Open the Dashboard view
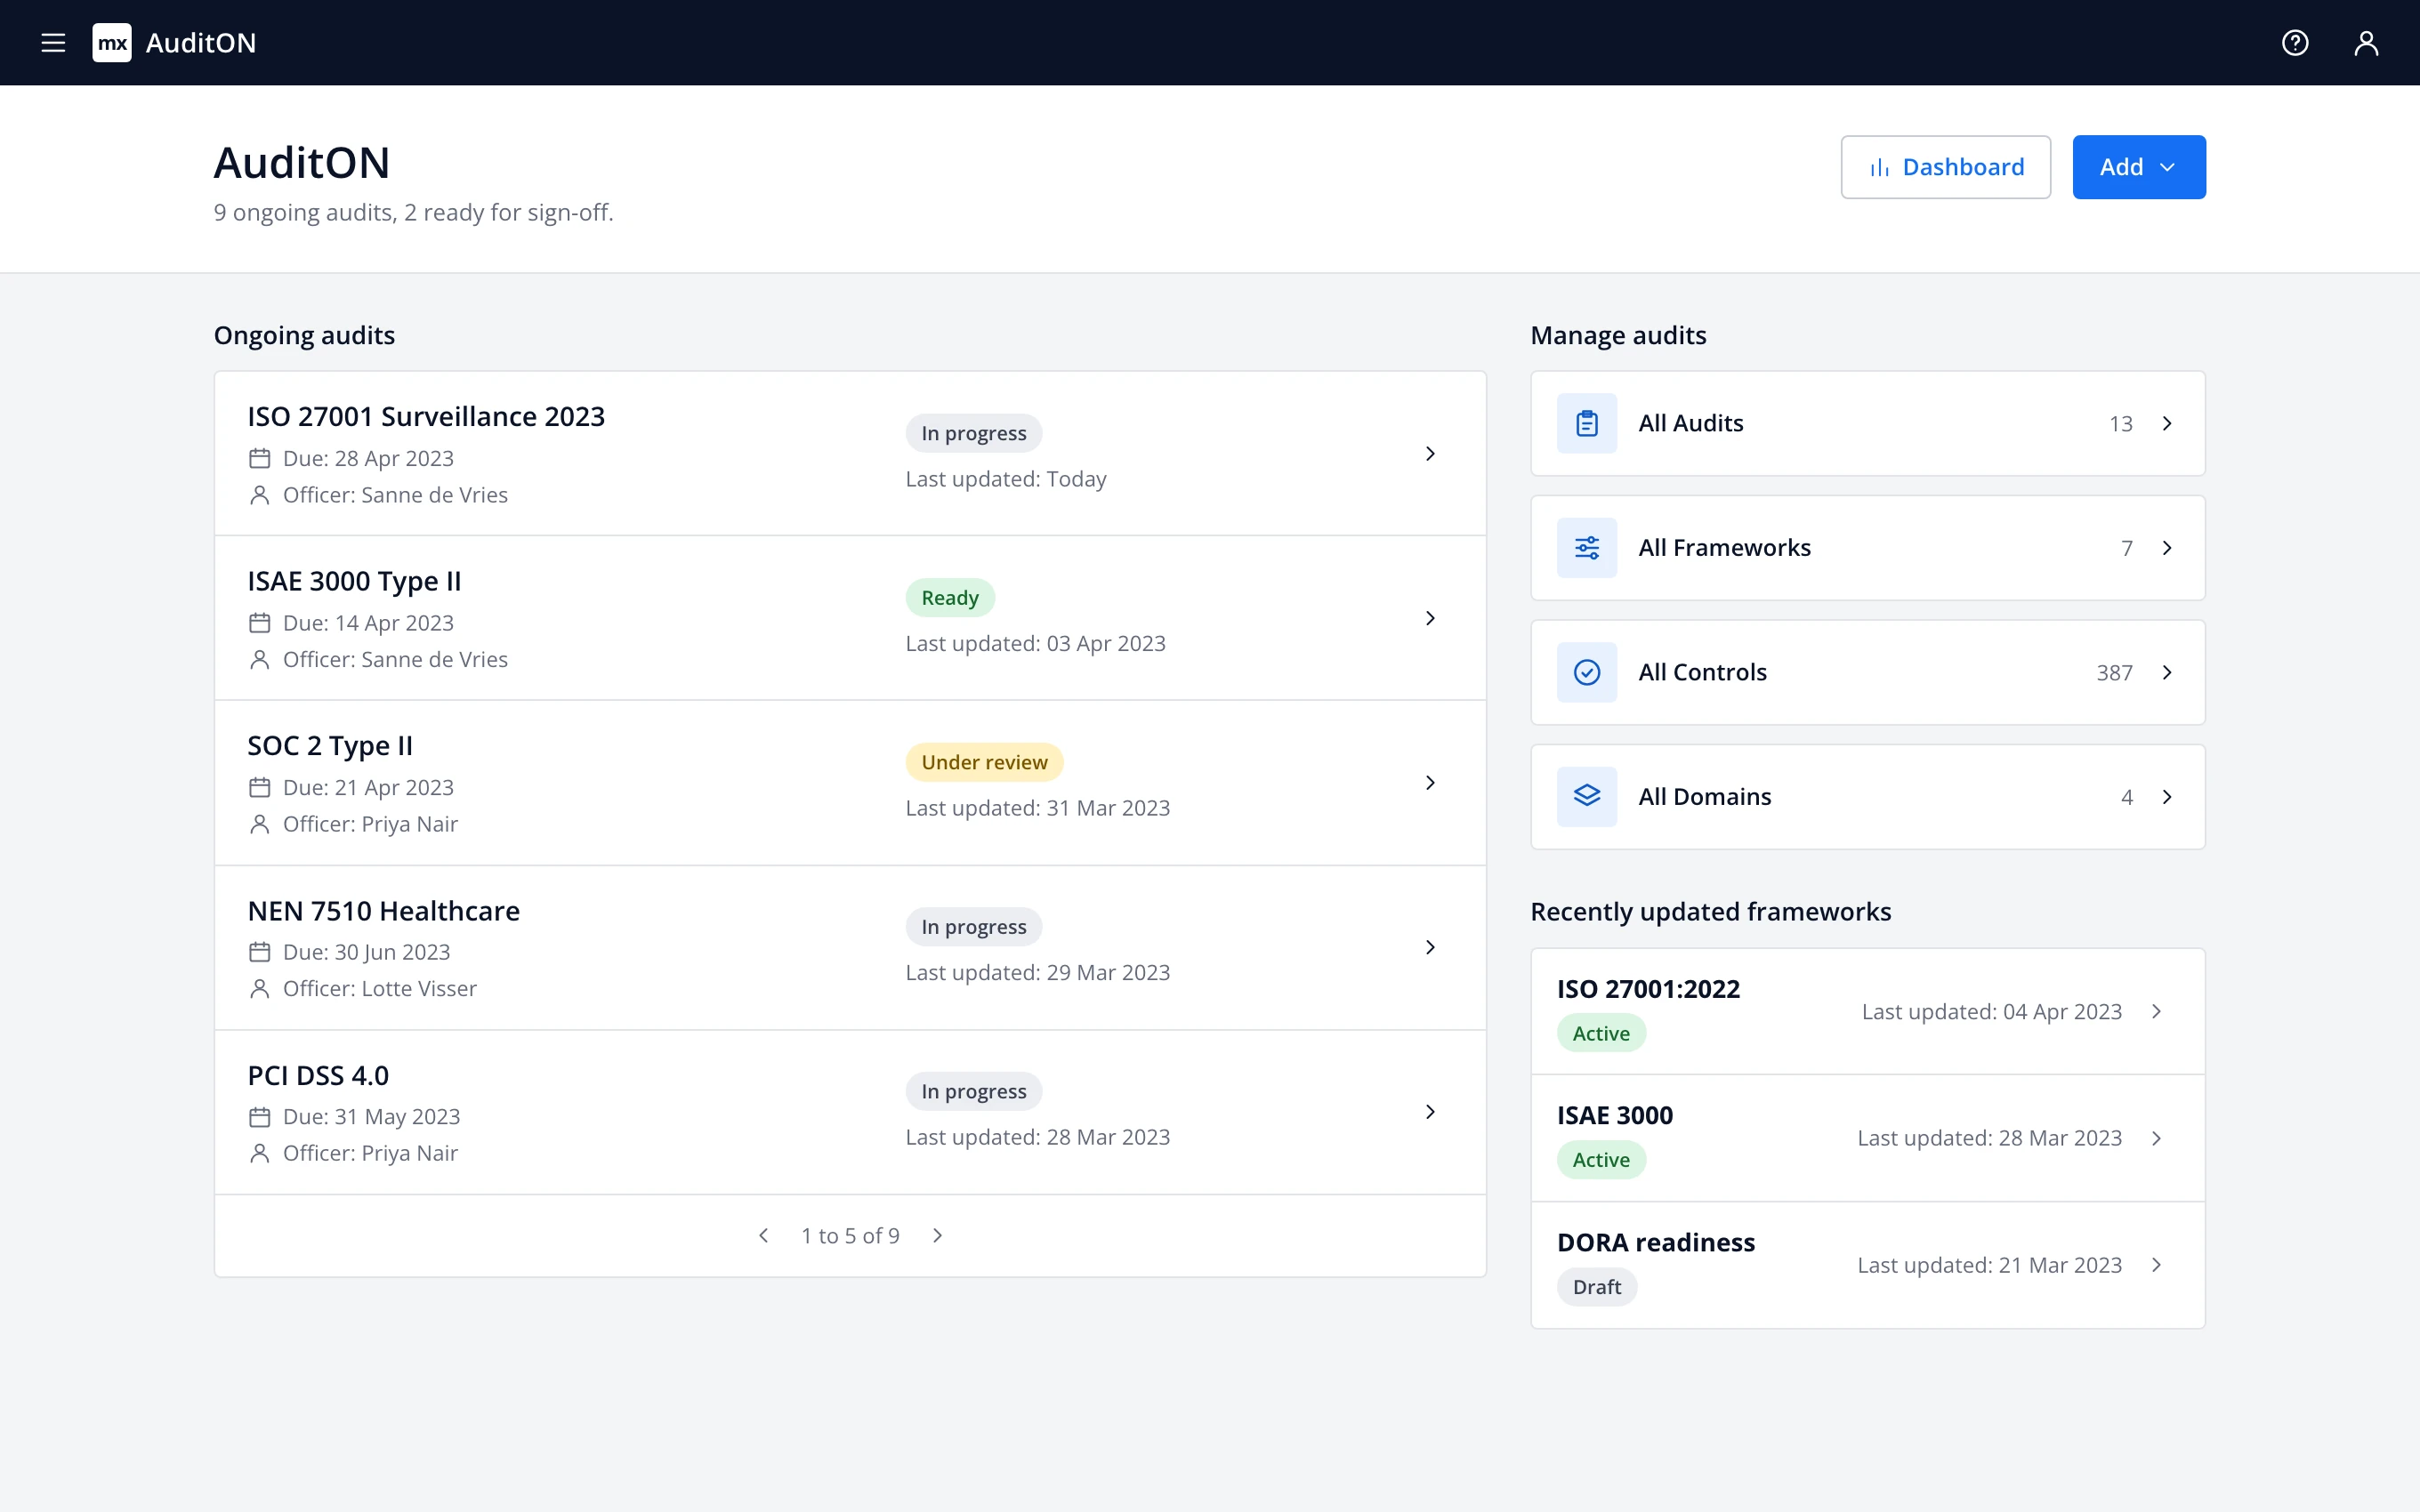The width and height of the screenshot is (2420, 1512). [1946, 167]
